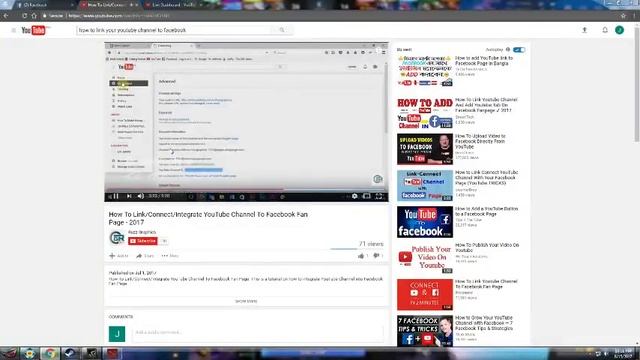Open Chrome from the taskbar
The height and width of the screenshot is (360, 640).
pyautogui.click(x=49, y=353)
